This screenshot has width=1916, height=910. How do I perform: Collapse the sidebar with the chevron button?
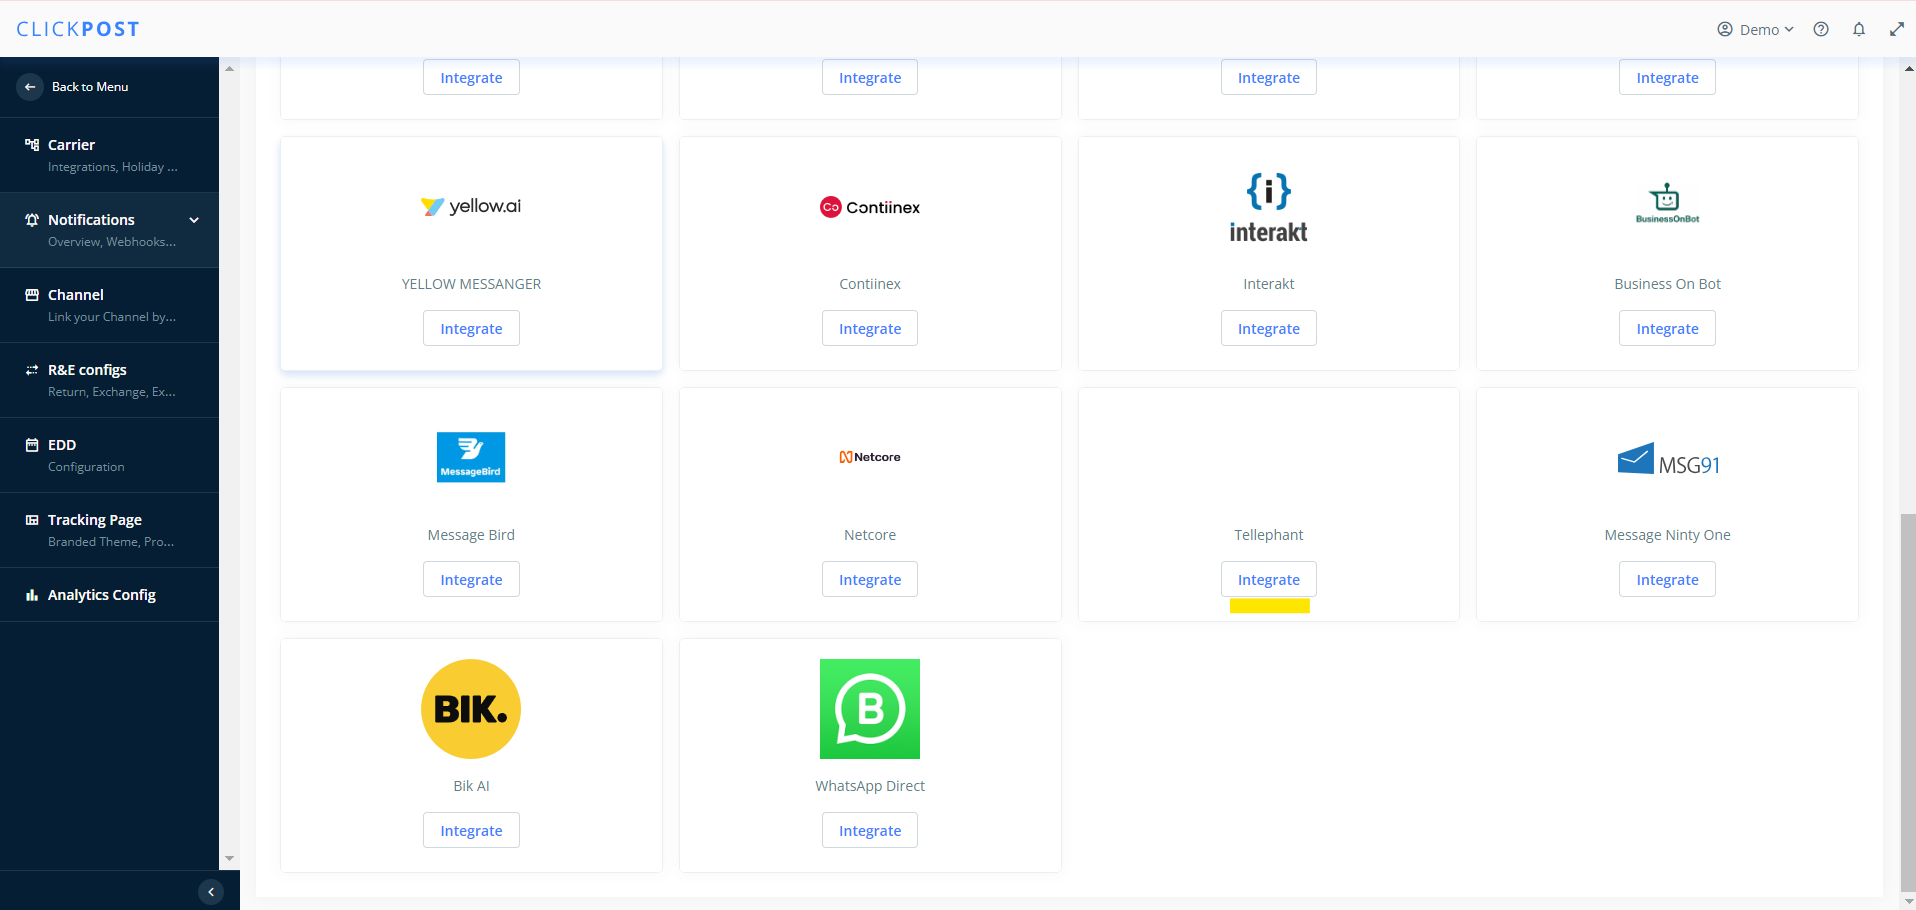pos(211,892)
